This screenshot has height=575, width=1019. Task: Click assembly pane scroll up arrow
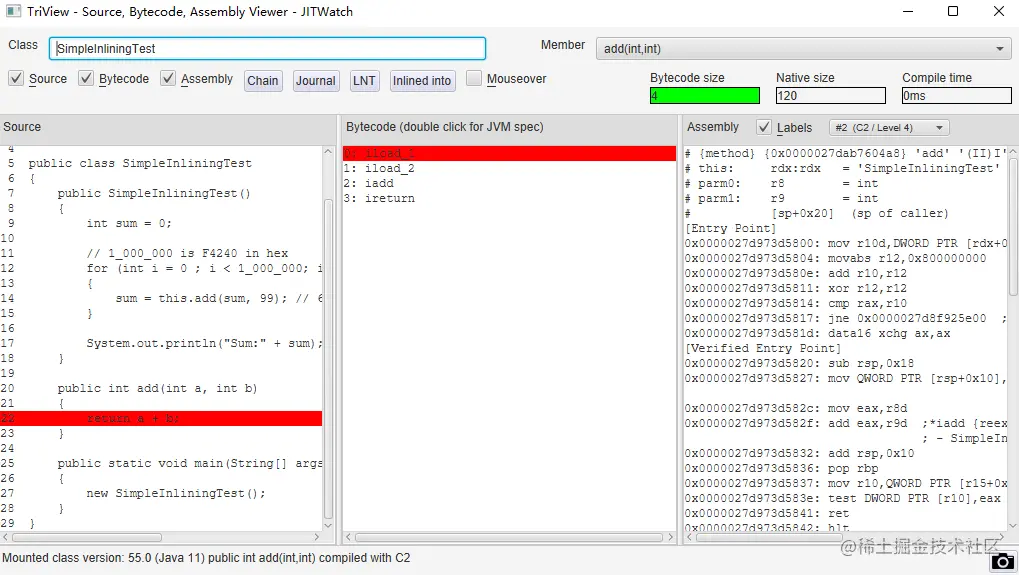pos(1013,151)
